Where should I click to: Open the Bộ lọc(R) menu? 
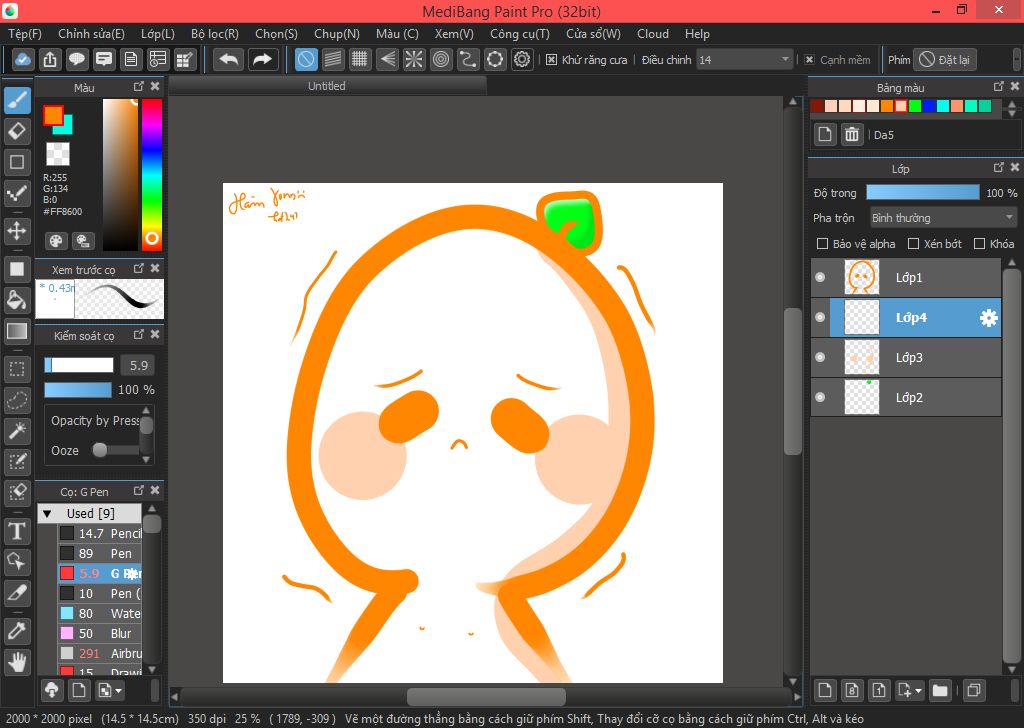(217, 34)
